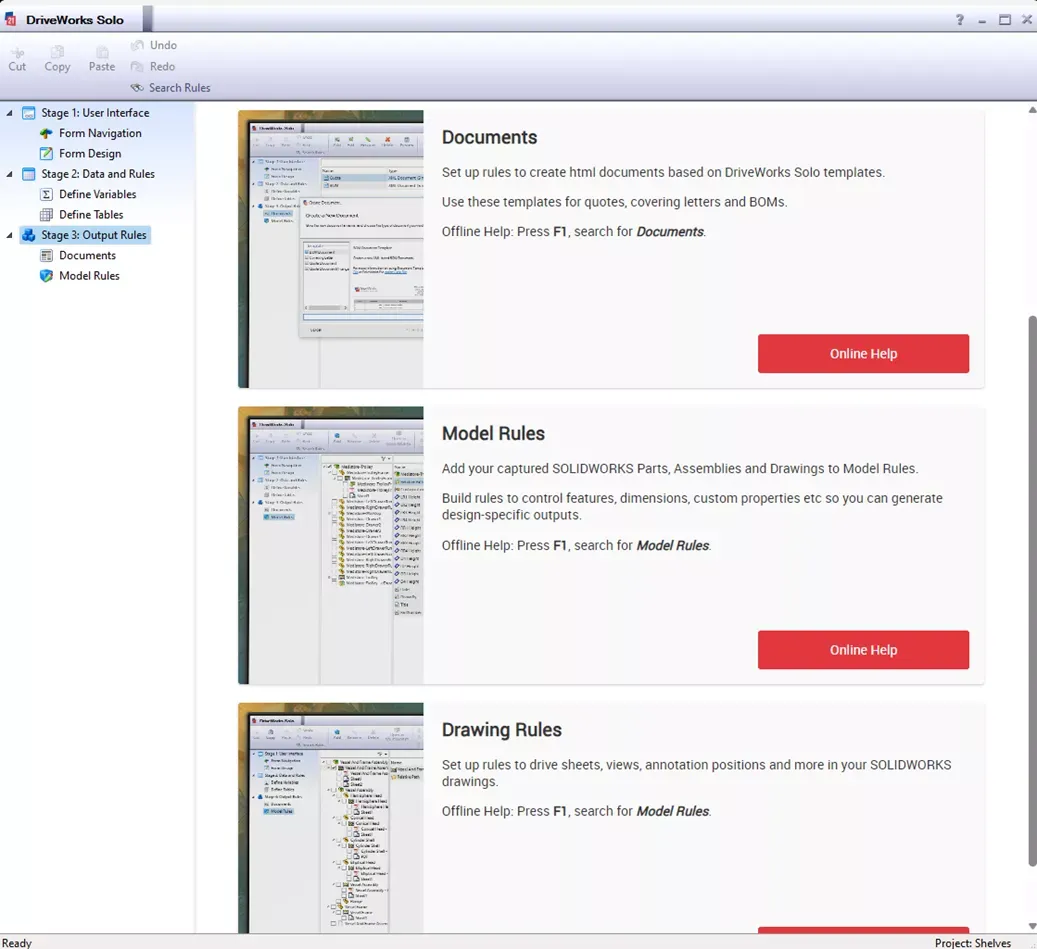Click the Stage 1 User Interface icon
This screenshot has height=949, width=1037.
tap(28, 112)
